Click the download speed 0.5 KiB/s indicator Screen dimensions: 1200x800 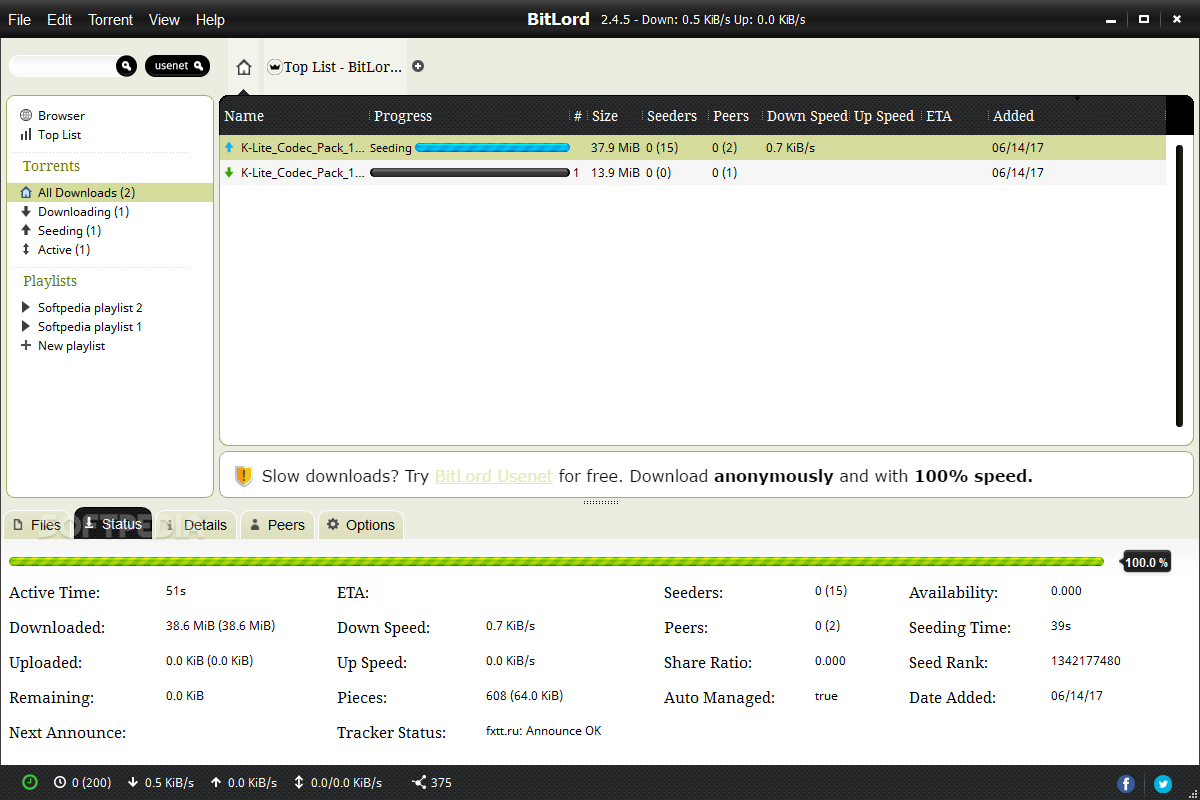[x=161, y=783]
